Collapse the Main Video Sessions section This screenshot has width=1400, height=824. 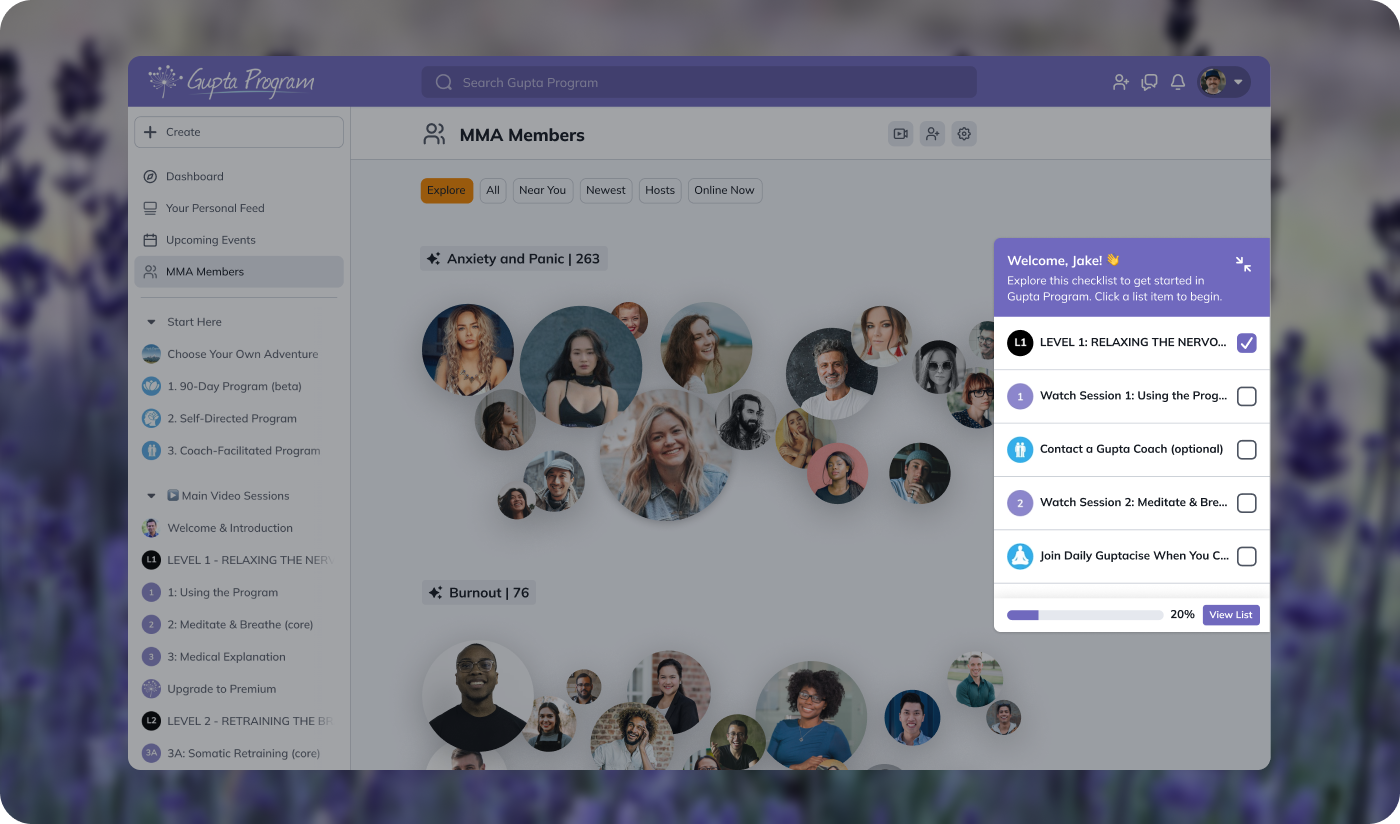coord(151,496)
